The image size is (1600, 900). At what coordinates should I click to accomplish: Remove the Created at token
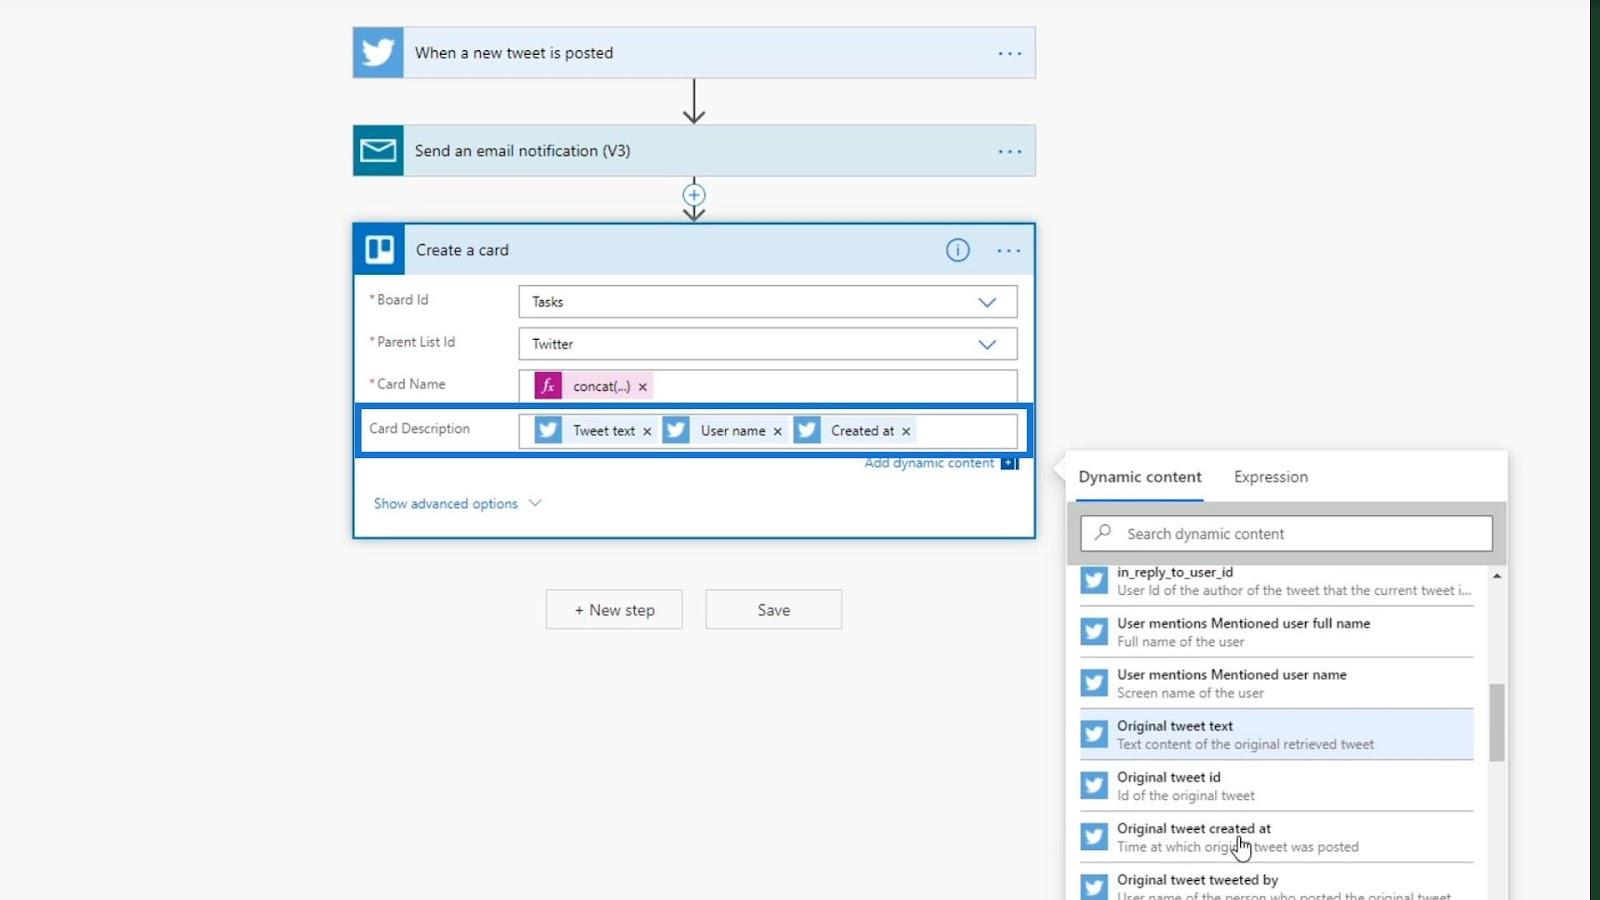click(x=906, y=431)
